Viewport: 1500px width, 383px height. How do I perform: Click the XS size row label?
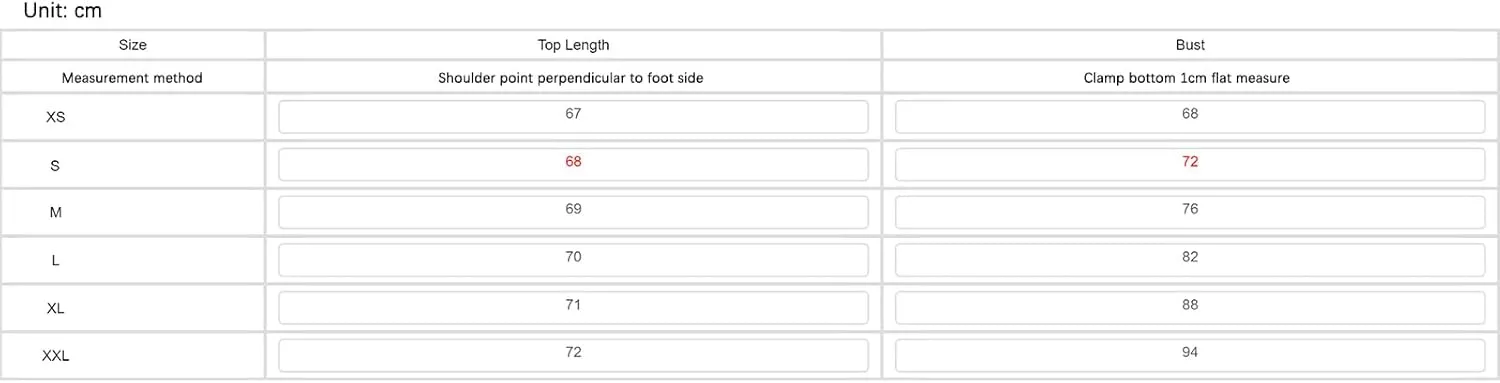pos(56,117)
